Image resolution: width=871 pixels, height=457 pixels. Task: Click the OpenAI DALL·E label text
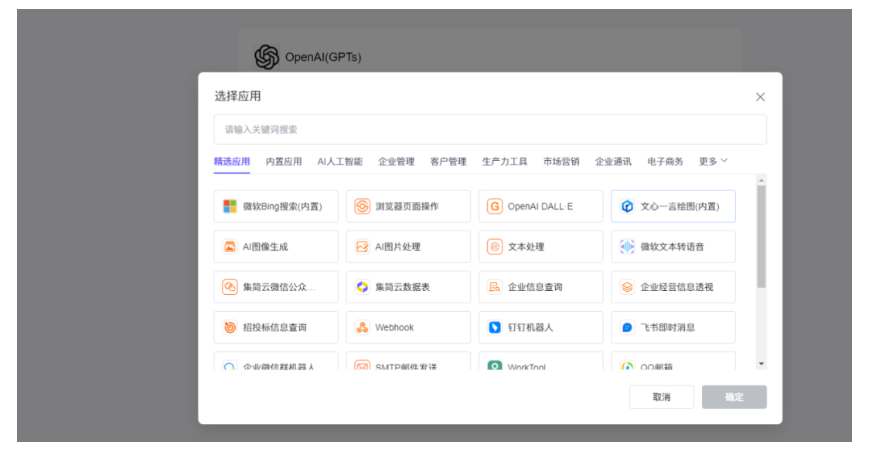[540, 207]
